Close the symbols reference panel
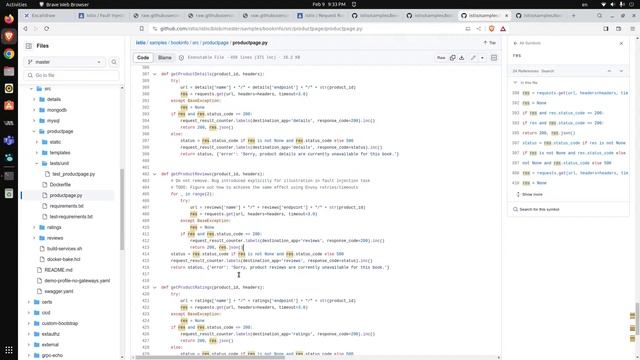 pos(621,43)
